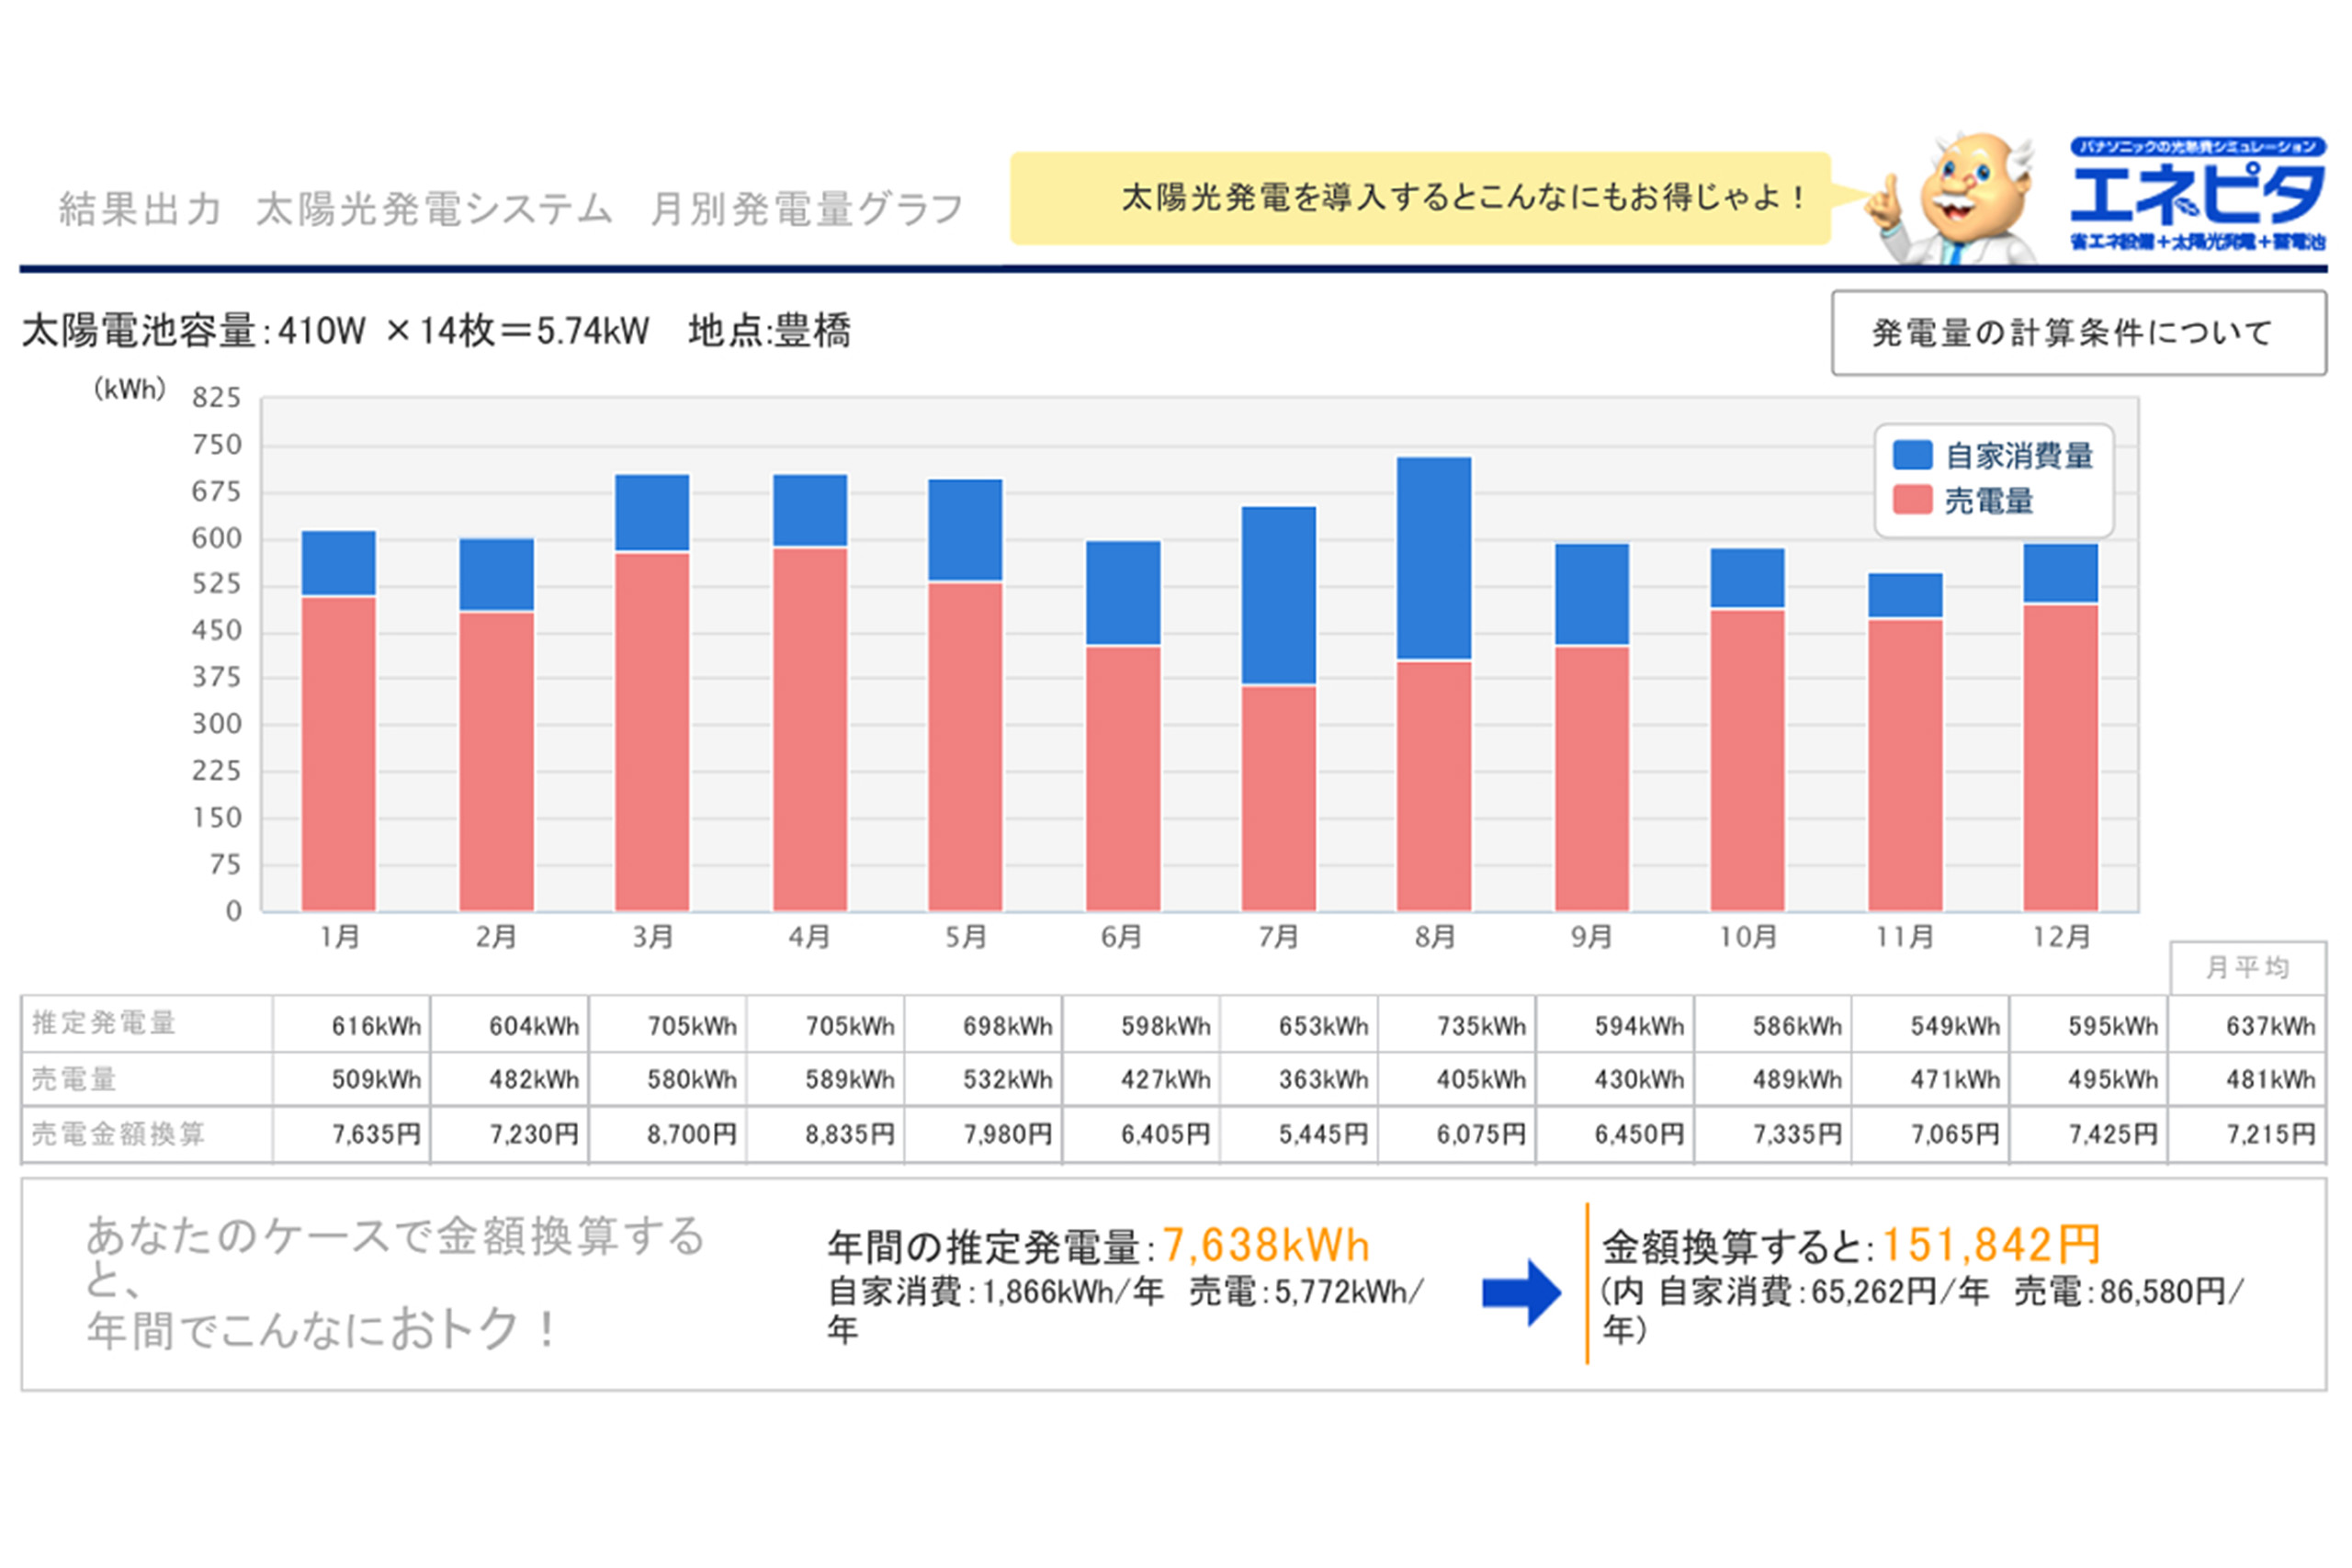Click the March blue bar segment

tap(652, 512)
